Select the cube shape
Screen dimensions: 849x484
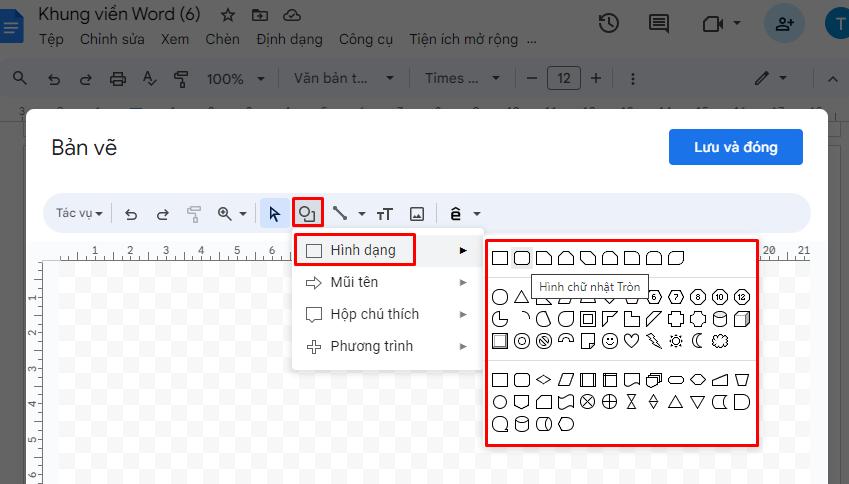(x=741, y=319)
